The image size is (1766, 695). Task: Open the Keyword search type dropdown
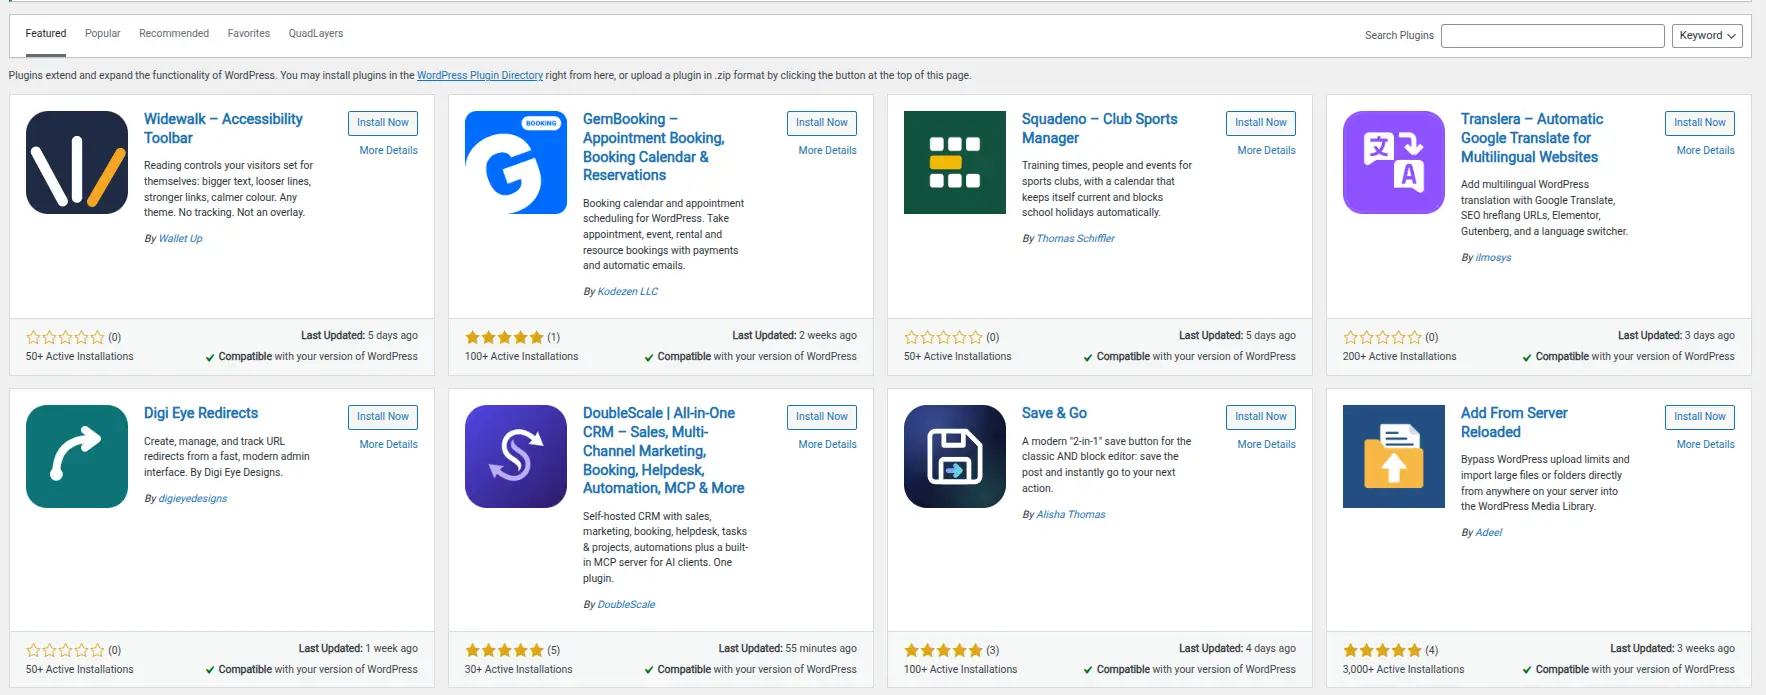pos(1707,36)
